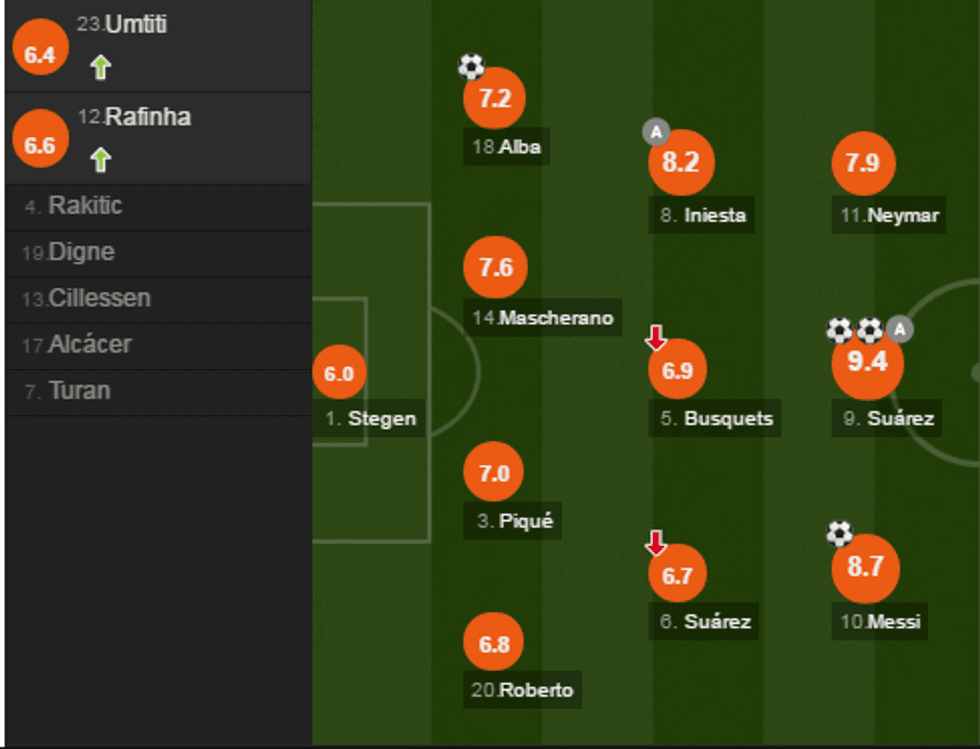Click the Mascherano name plate
Image resolution: width=980 pixels, height=749 pixels.
pos(542,319)
